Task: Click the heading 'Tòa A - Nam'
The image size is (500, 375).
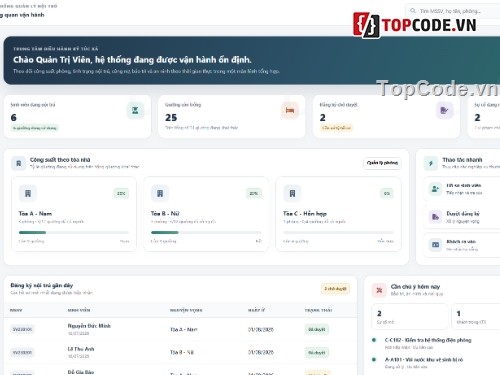Action: click(x=35, y=214)
